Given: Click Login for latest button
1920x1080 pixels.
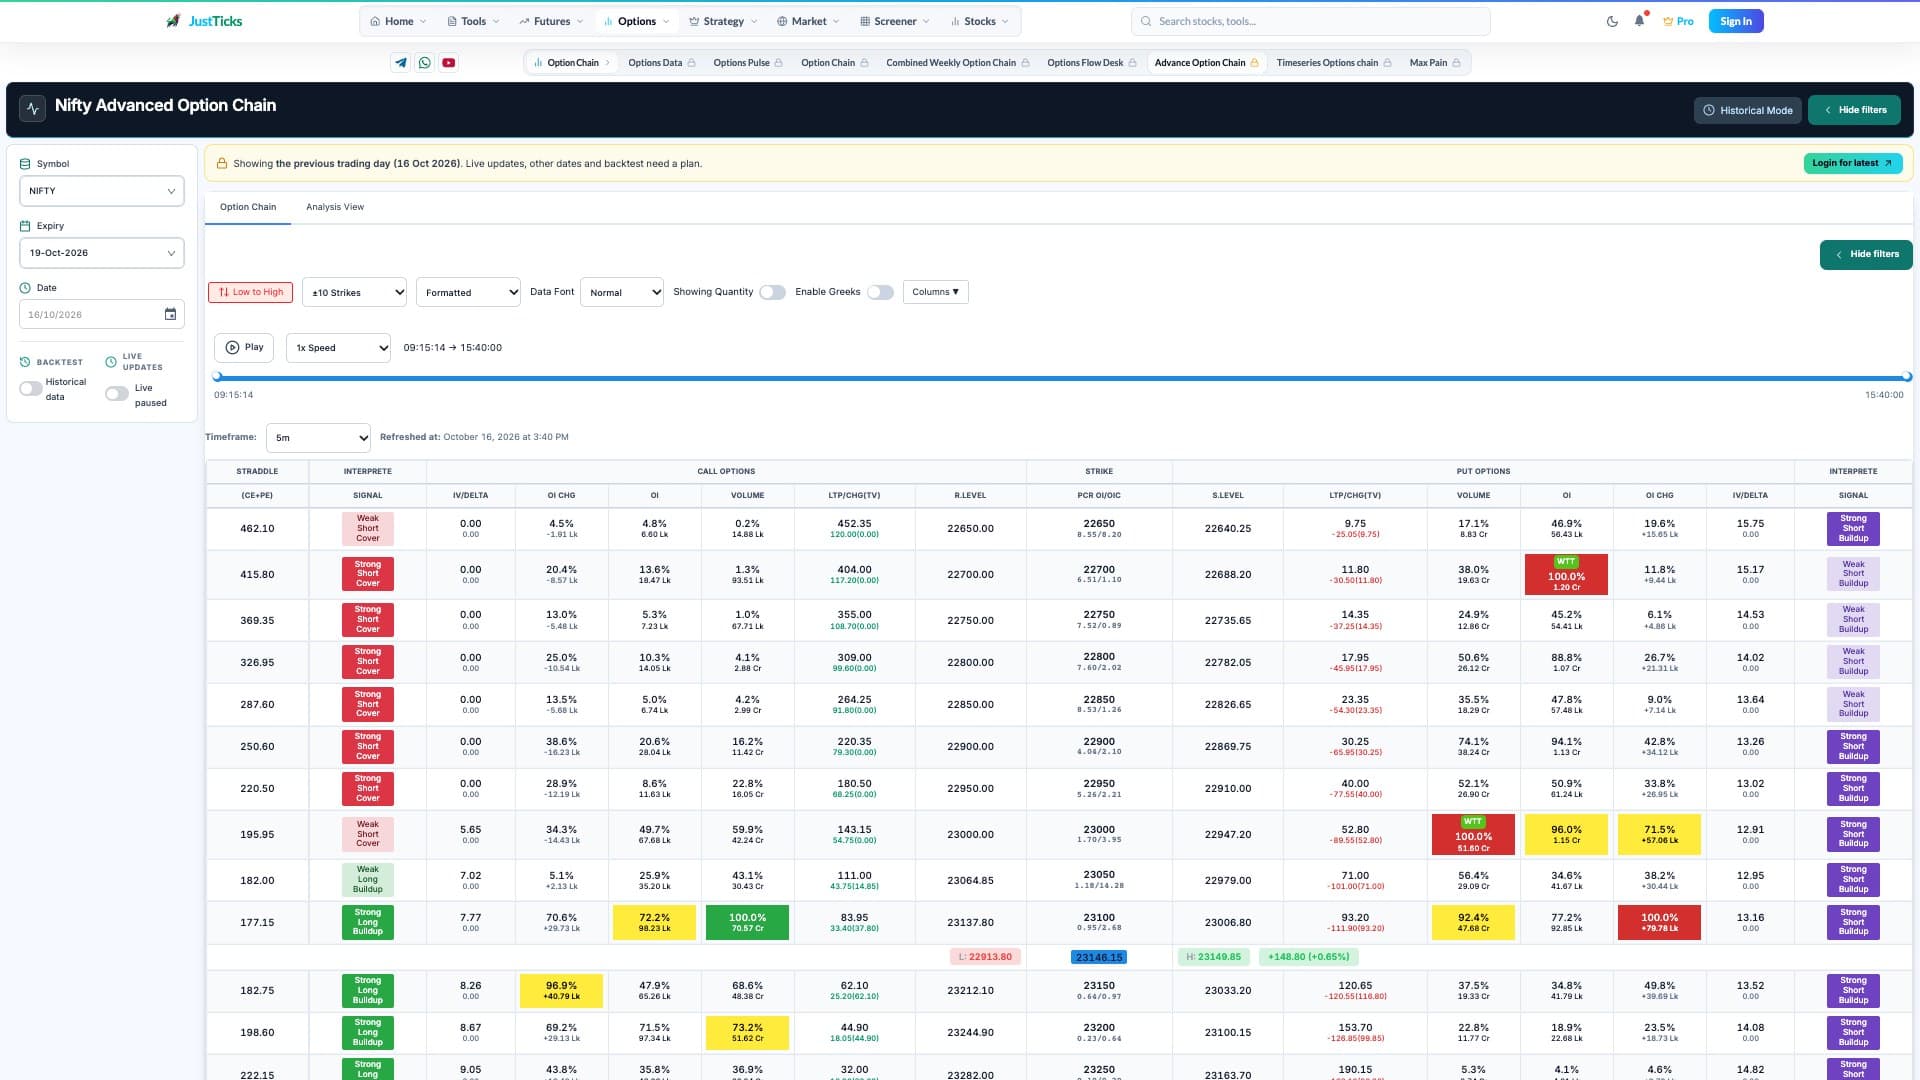Looking at the screenshot, I should tap(1852, 163).
